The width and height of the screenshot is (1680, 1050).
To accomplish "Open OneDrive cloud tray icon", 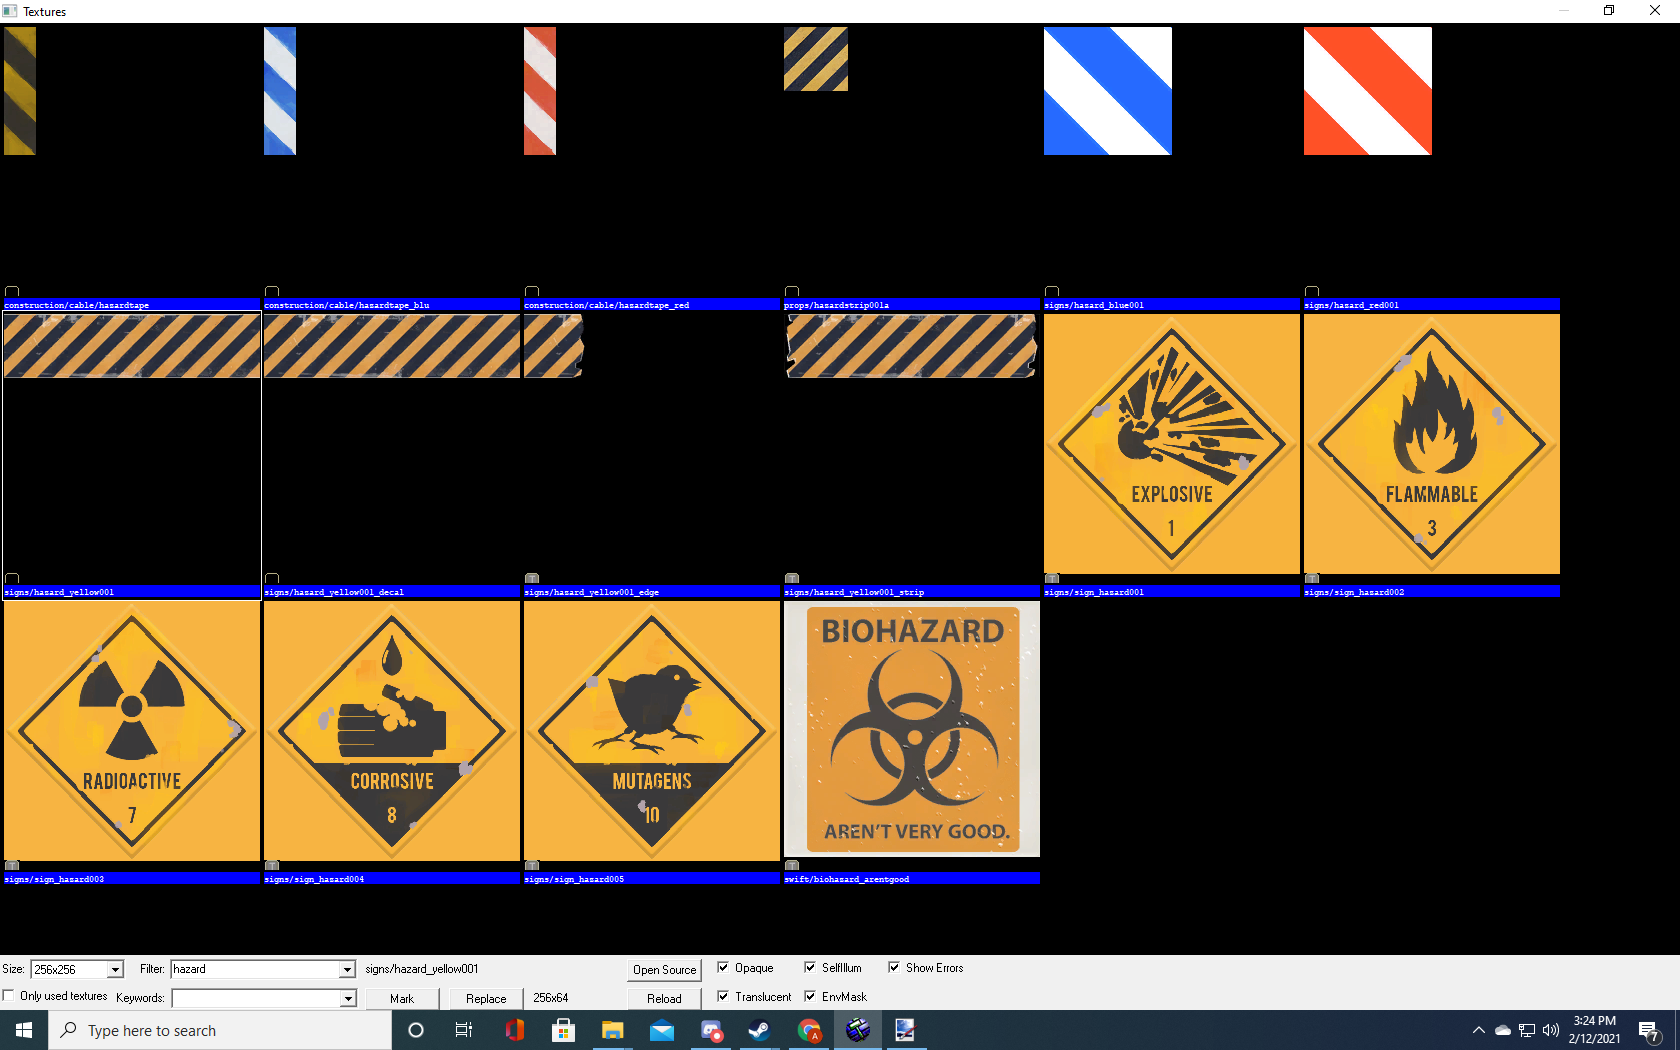I will [1502, 1030].
